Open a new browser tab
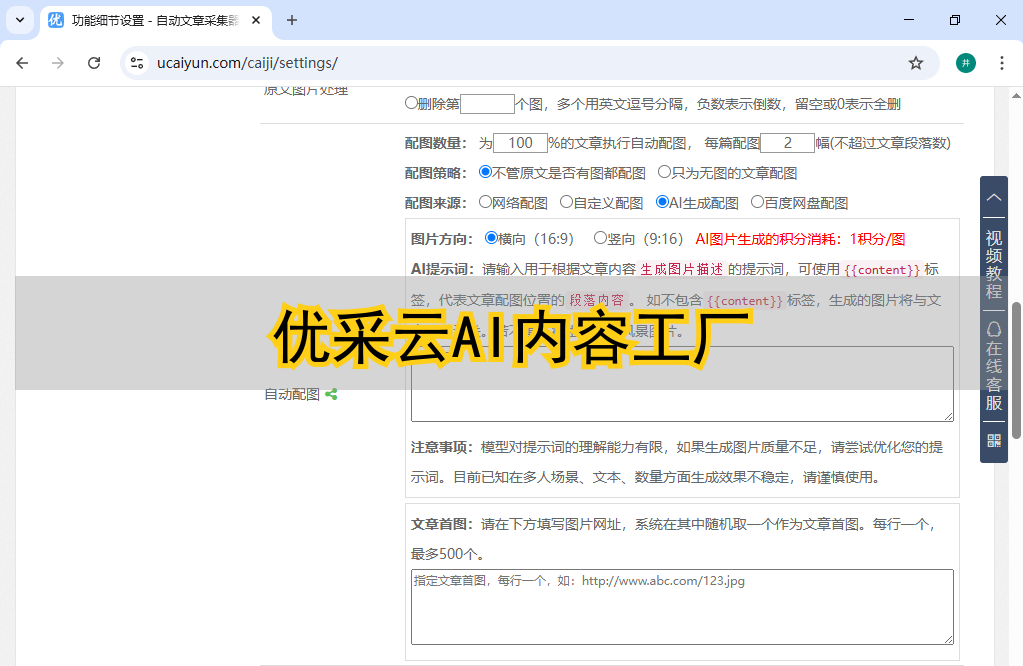1023x666 pixels. tap(292, 20)
